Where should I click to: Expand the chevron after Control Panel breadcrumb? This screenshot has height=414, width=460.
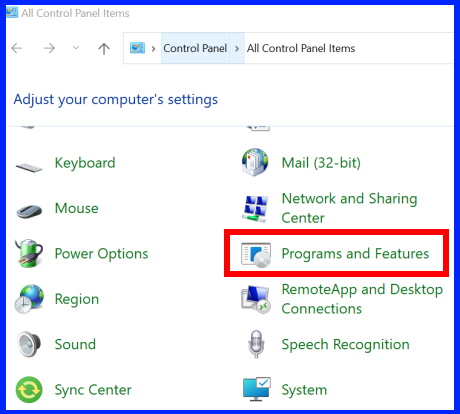[x=237, y=49]
